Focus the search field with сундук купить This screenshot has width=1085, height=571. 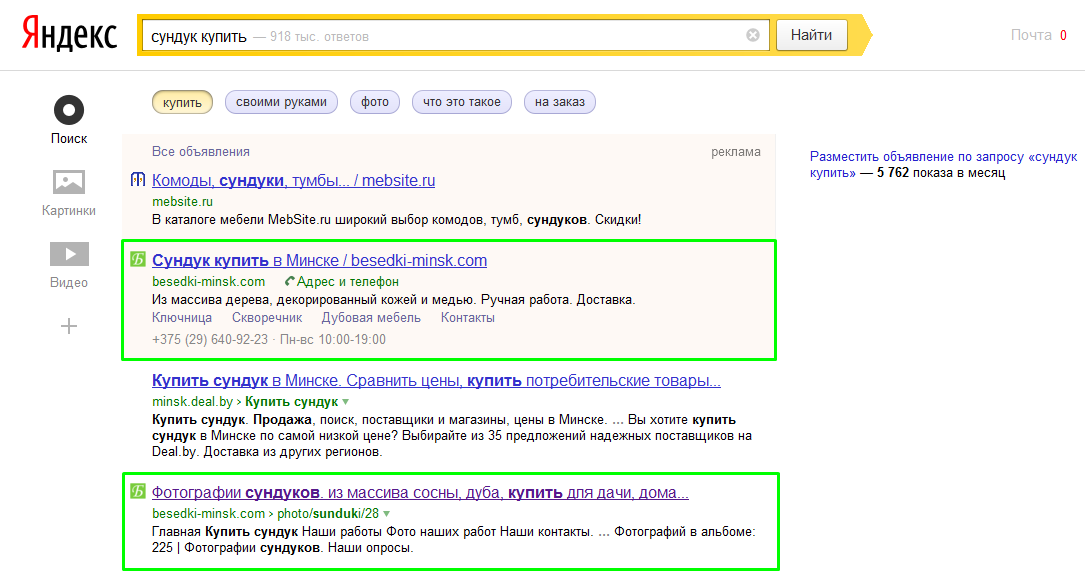[455, 35]
